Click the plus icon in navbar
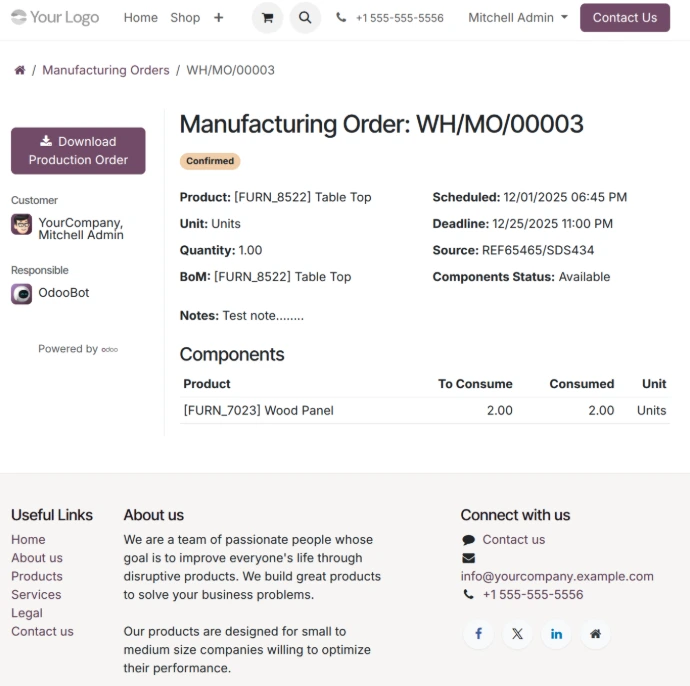Image resolution: width=690 pixels, height=686 pixels. pos(219,18)
